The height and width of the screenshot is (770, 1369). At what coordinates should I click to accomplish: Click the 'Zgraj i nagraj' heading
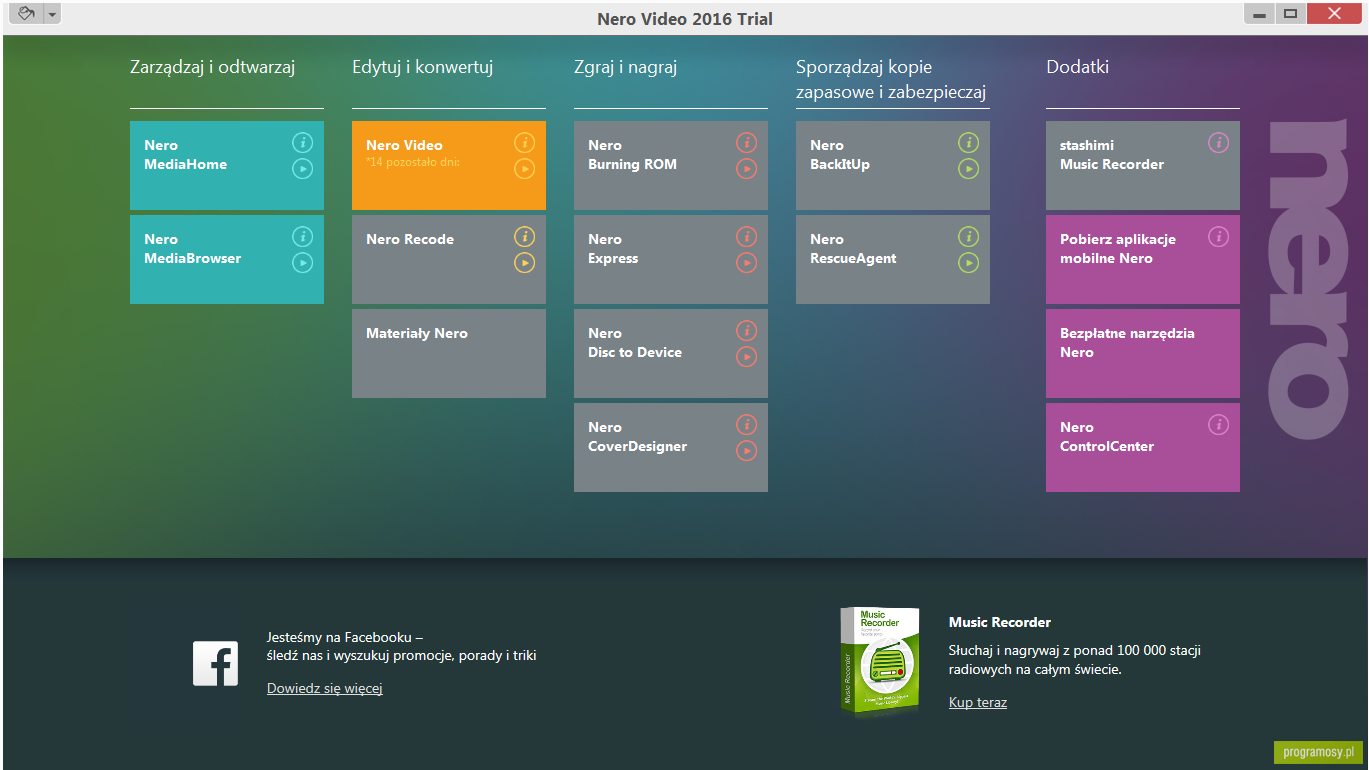click(626, 68)
